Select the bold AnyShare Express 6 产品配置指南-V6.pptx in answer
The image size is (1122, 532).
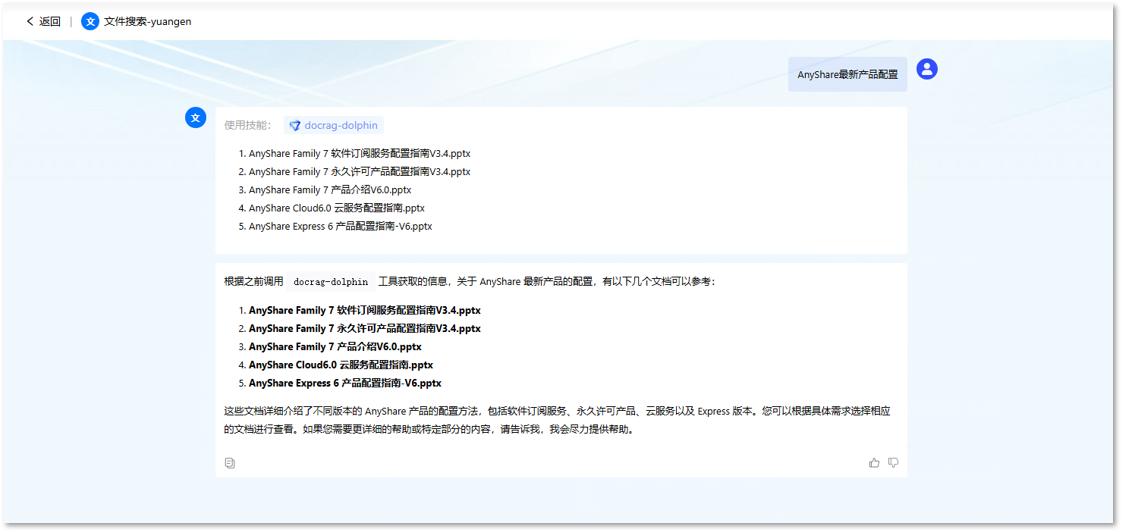click(345, 383)
